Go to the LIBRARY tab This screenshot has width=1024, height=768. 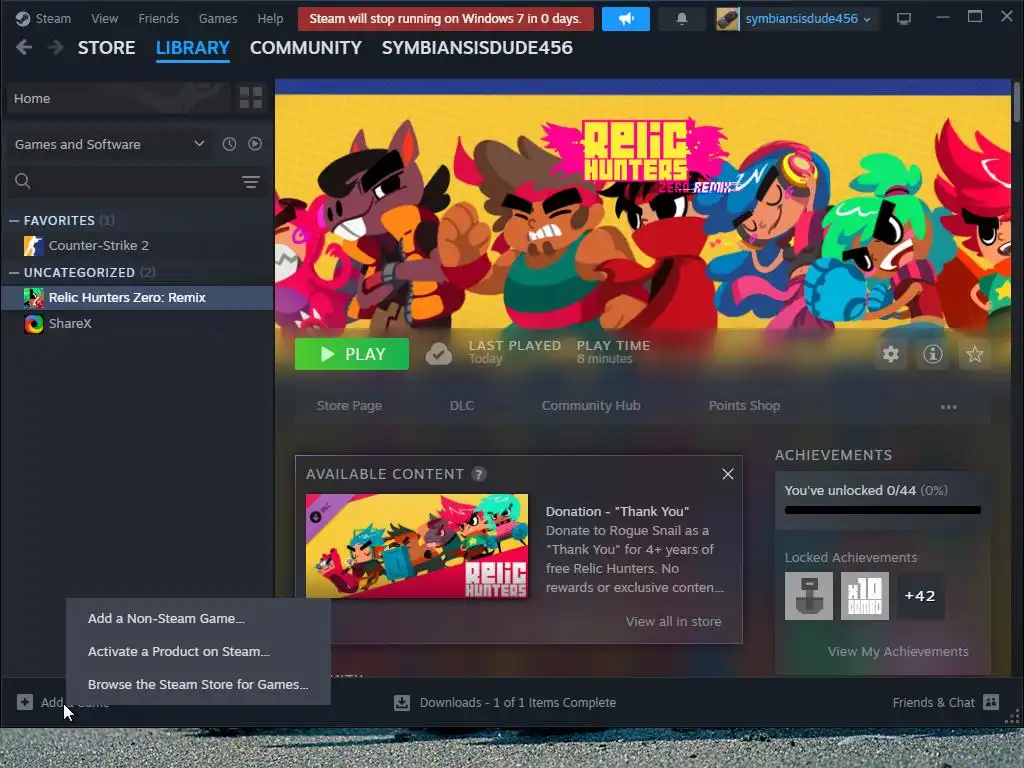tap(193, 48)
